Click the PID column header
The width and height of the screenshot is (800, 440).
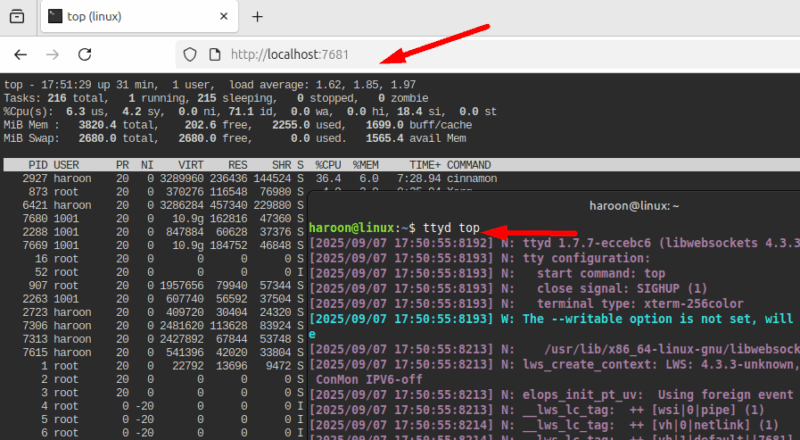(x=38, y=165)
